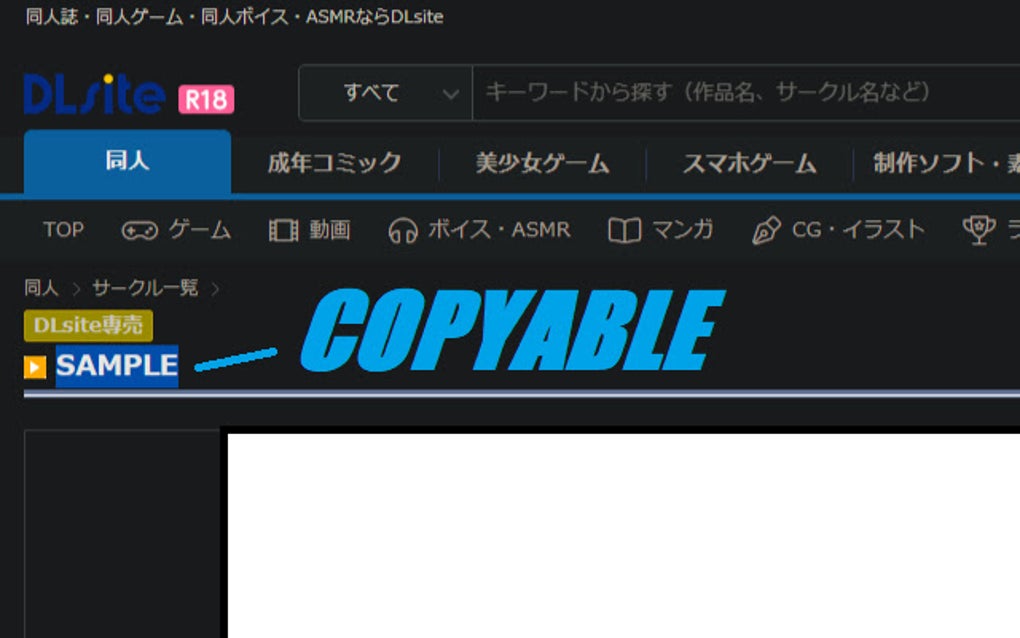
Task: Select the pen icon for CG・イラスト
Action: [765, 230]
